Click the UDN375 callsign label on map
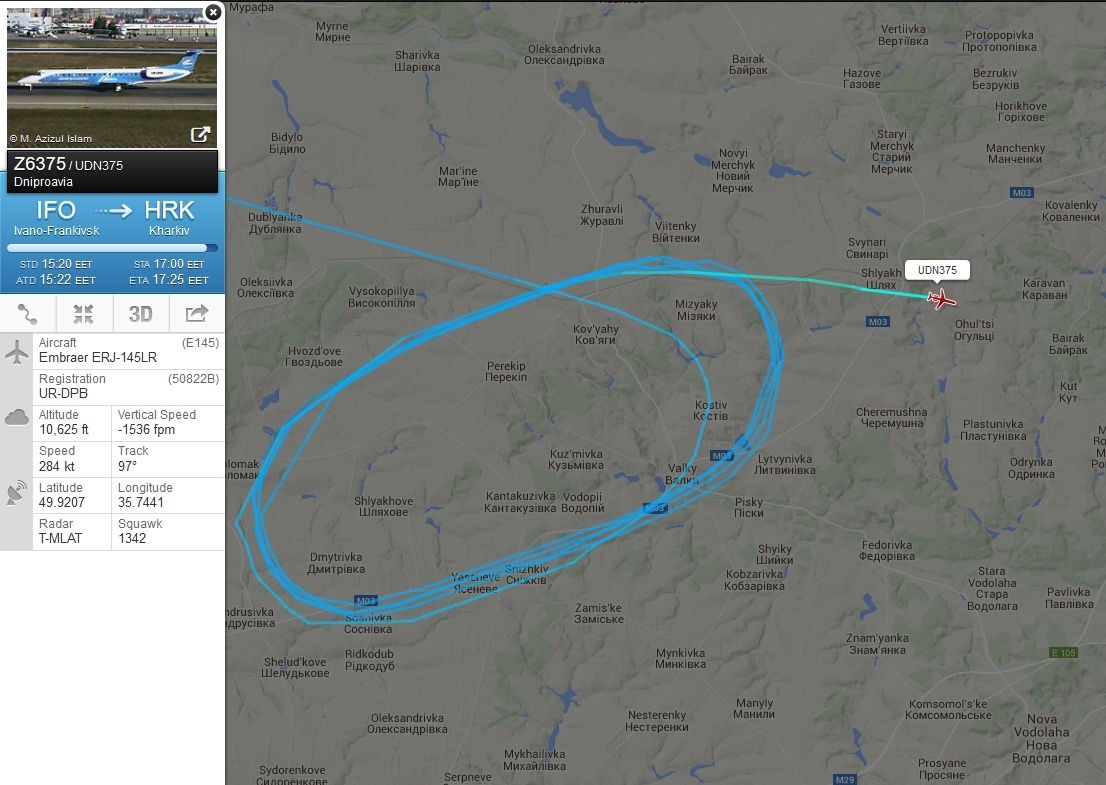 (x=937, y=270)
